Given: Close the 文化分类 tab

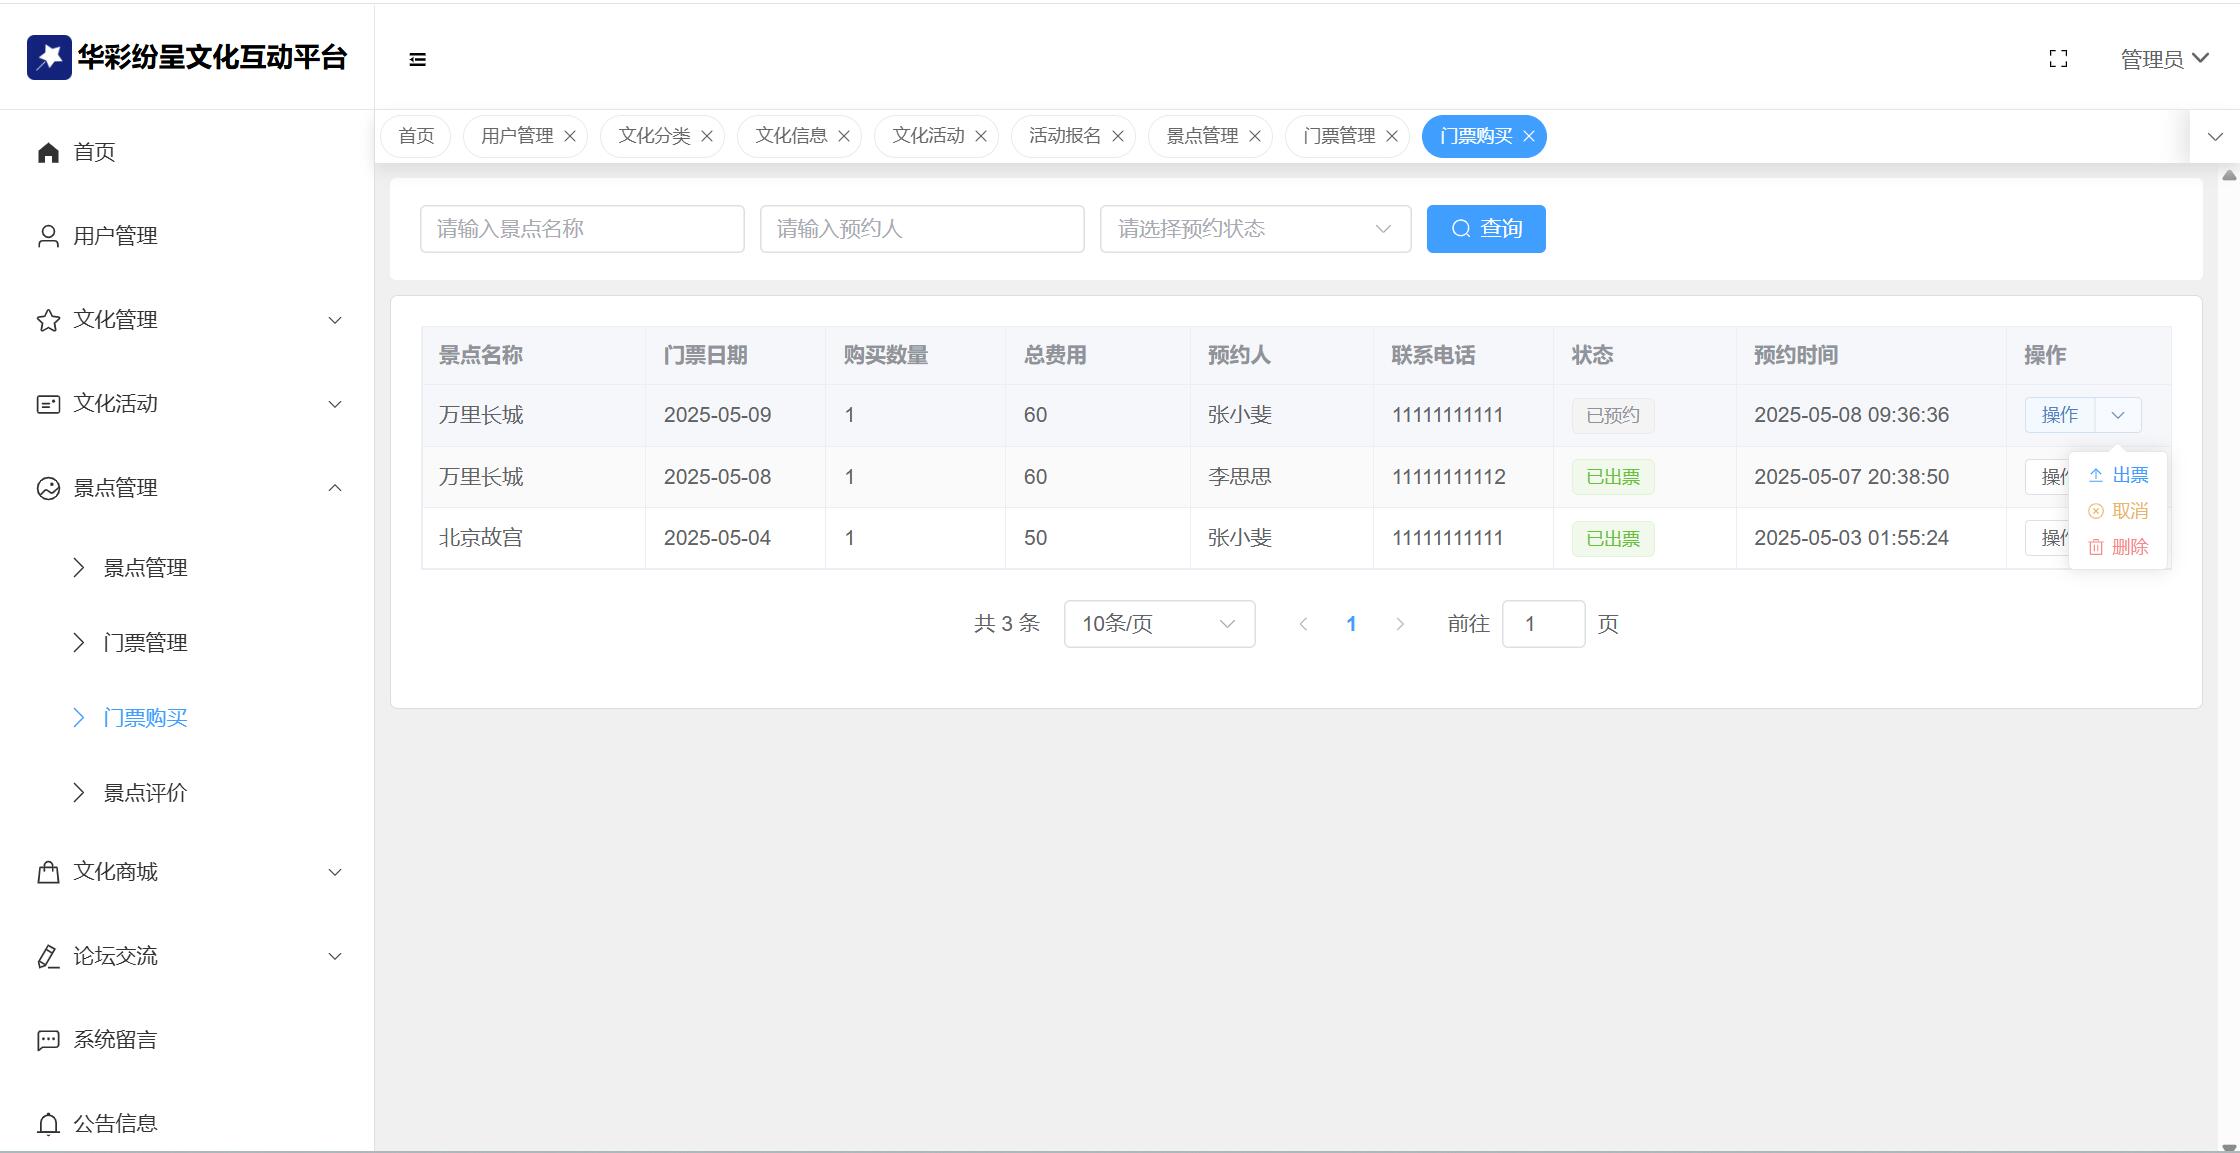Looking at the screenshot, I should pyautogui.click(x=707, y=137).
